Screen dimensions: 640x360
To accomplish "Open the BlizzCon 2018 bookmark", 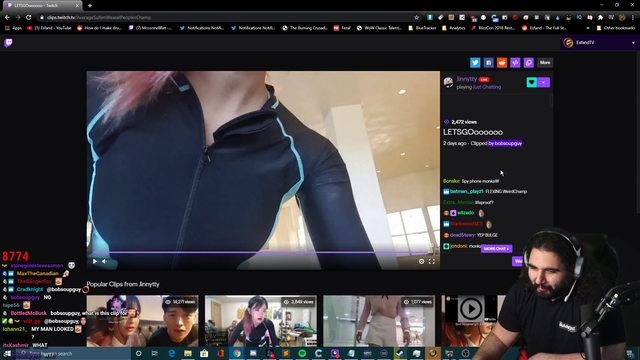I will pos(493,28).
